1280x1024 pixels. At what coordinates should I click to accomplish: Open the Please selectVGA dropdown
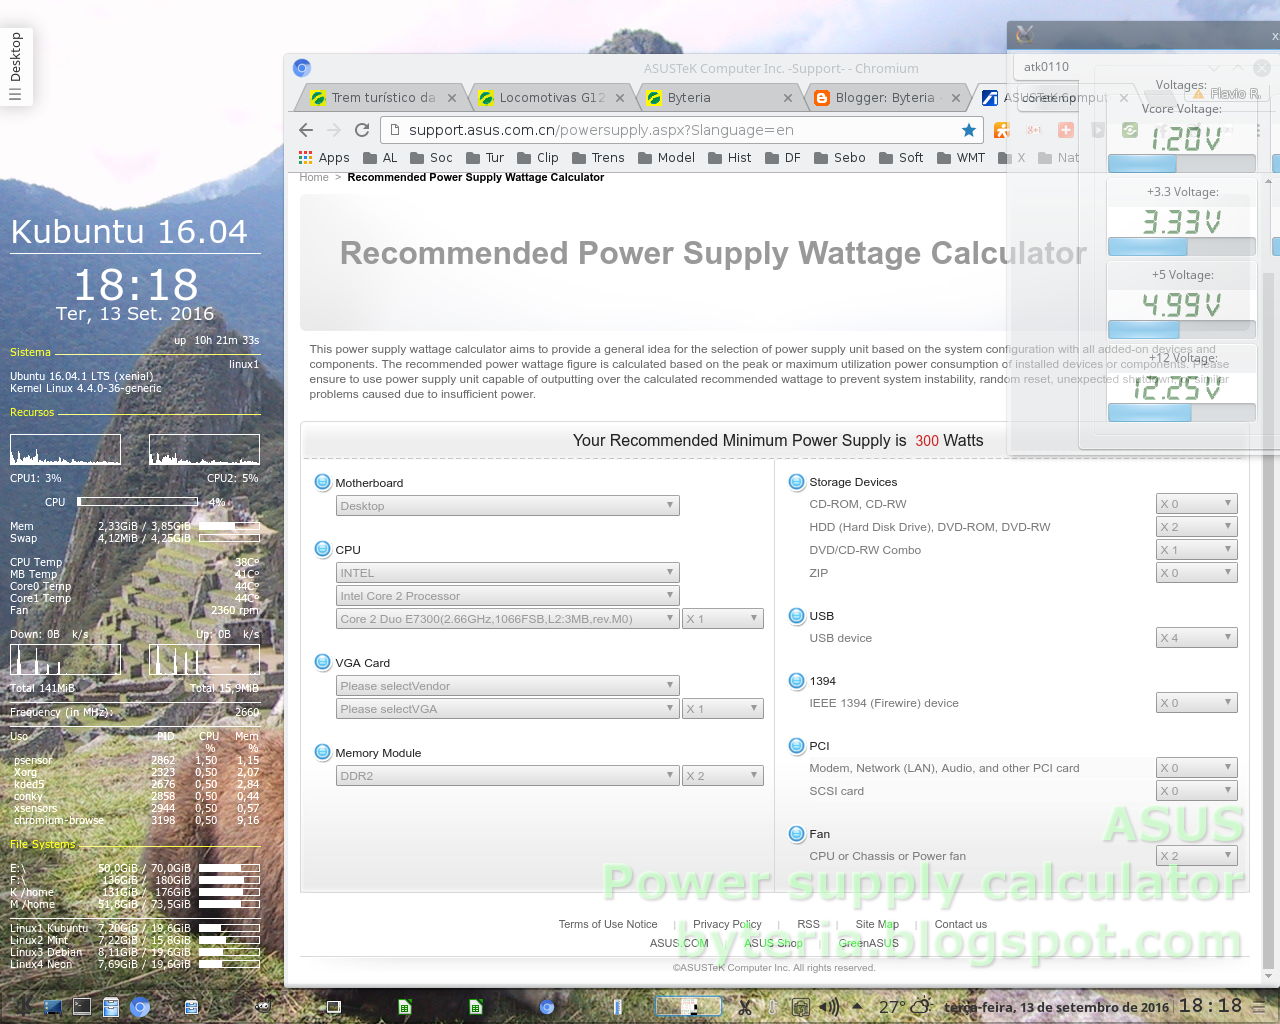click(508, 709)
